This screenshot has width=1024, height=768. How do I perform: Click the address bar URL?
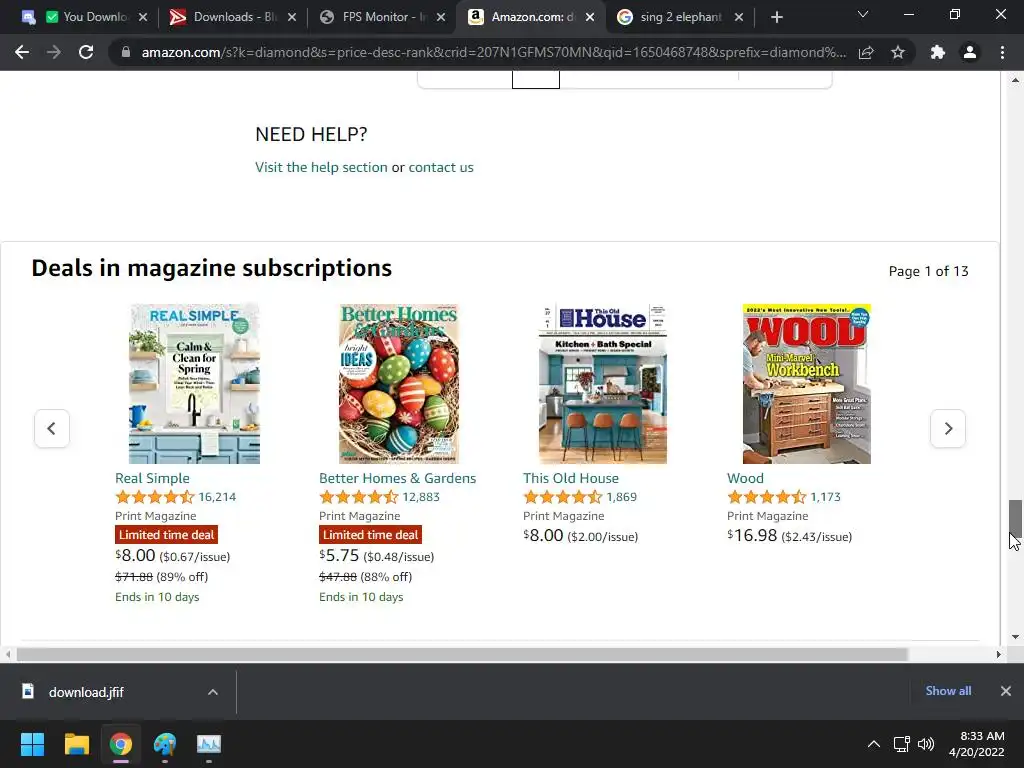point(494,52)
